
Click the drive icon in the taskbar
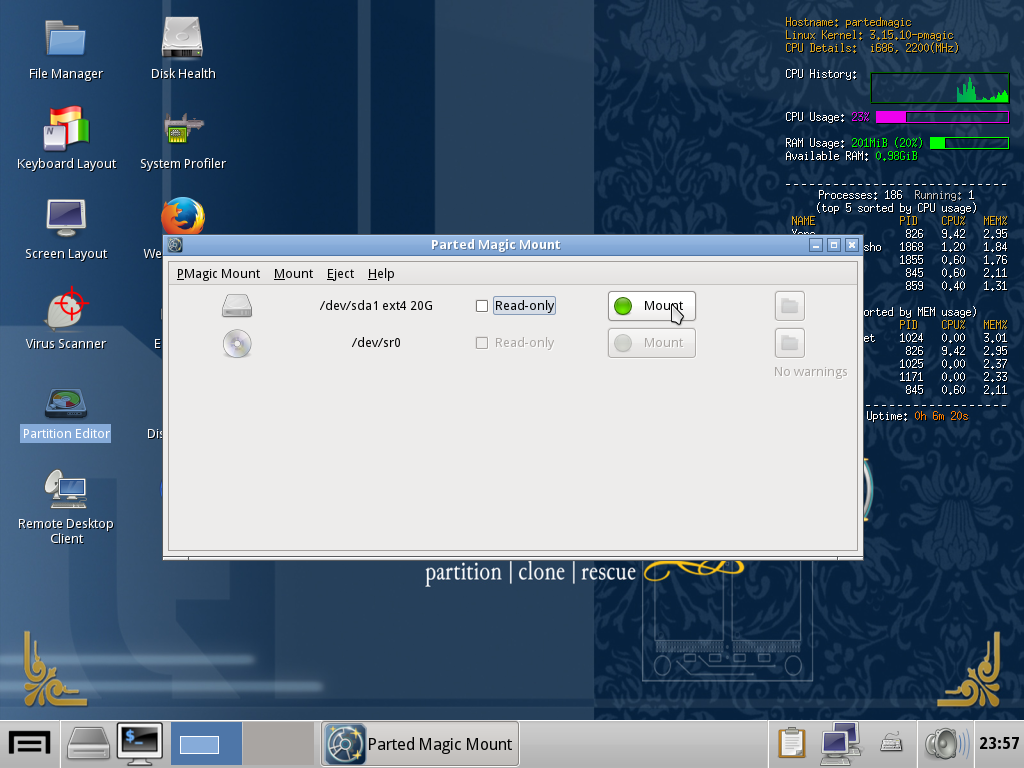89,744
